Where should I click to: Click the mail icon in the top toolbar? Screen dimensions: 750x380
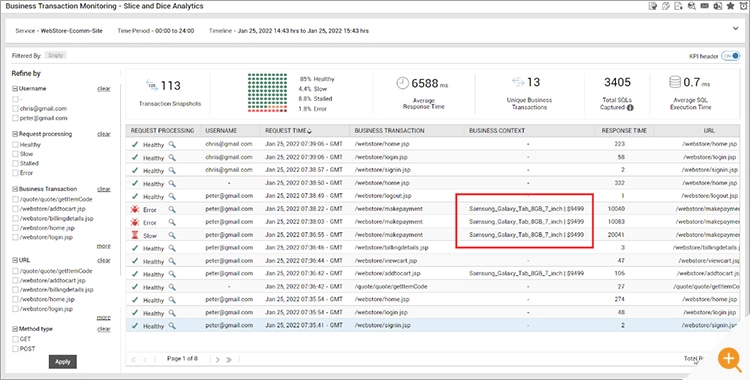705,6
